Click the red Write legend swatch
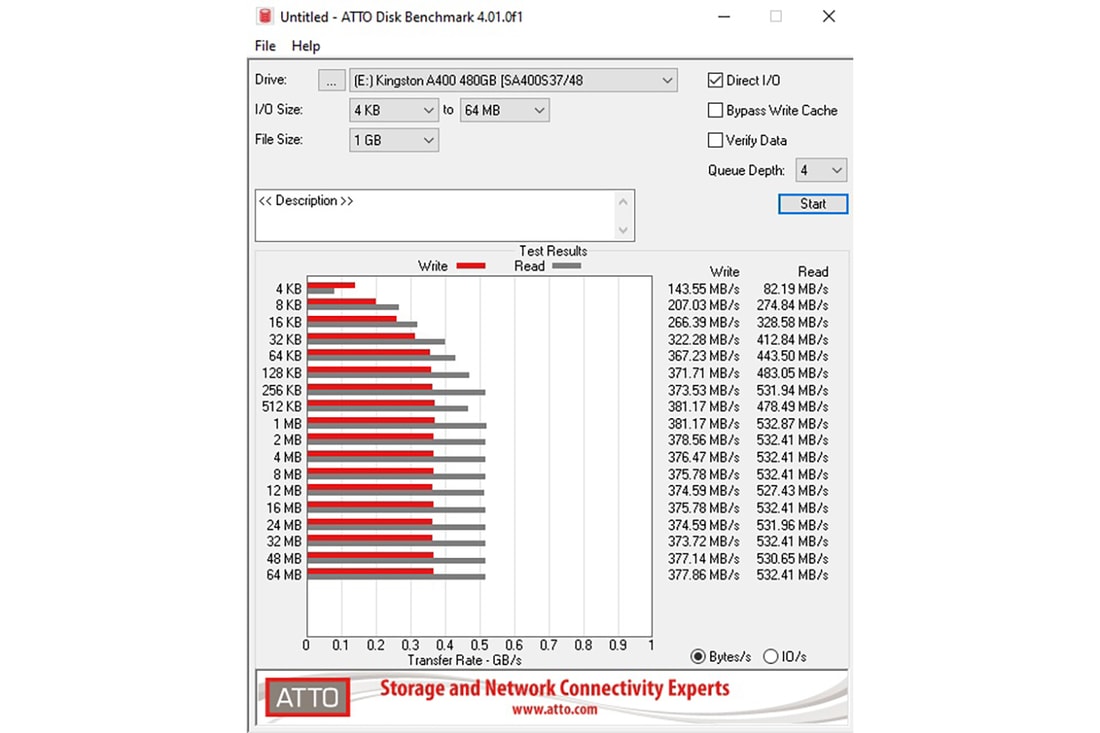The width and height of the screenshot is (1100, 733). 471,266
